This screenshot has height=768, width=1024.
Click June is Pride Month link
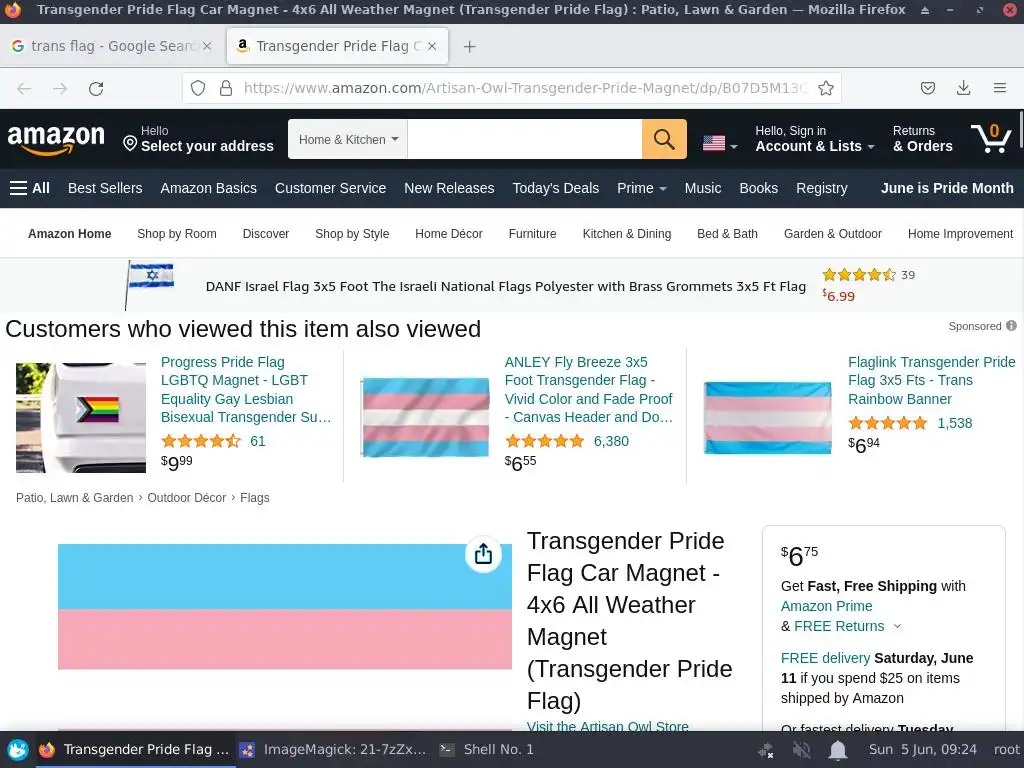pyautogui.click(x=947, y=188)
